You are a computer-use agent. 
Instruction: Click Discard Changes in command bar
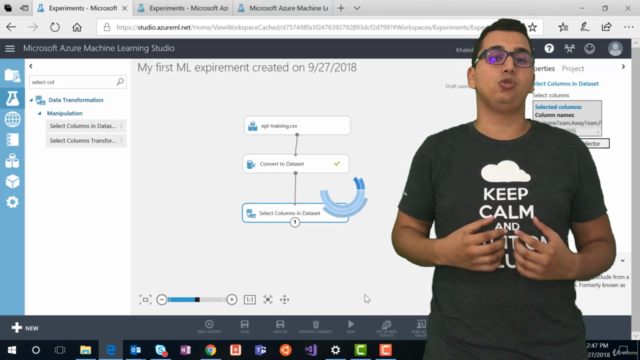[x=316, y=327]
